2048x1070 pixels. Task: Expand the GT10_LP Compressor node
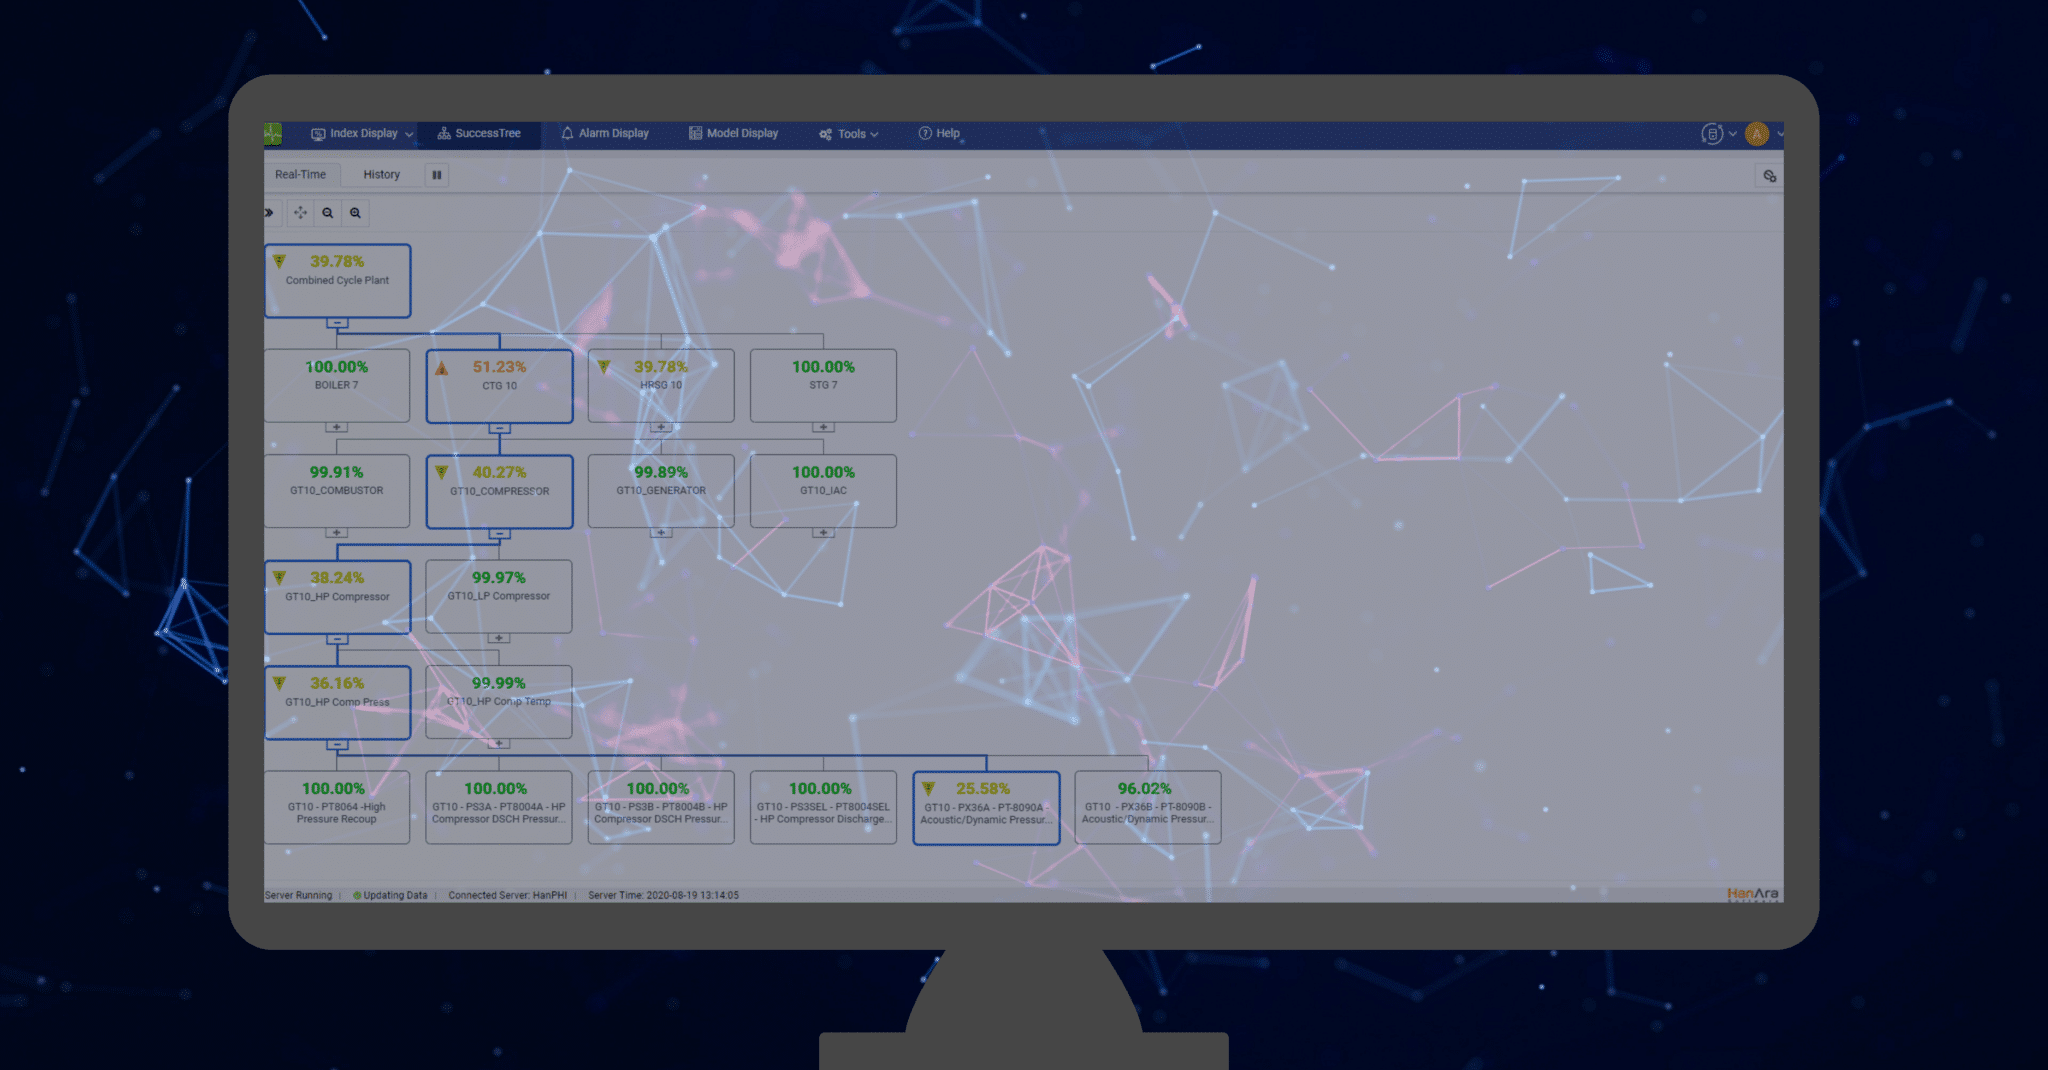(x=499, y=639)
